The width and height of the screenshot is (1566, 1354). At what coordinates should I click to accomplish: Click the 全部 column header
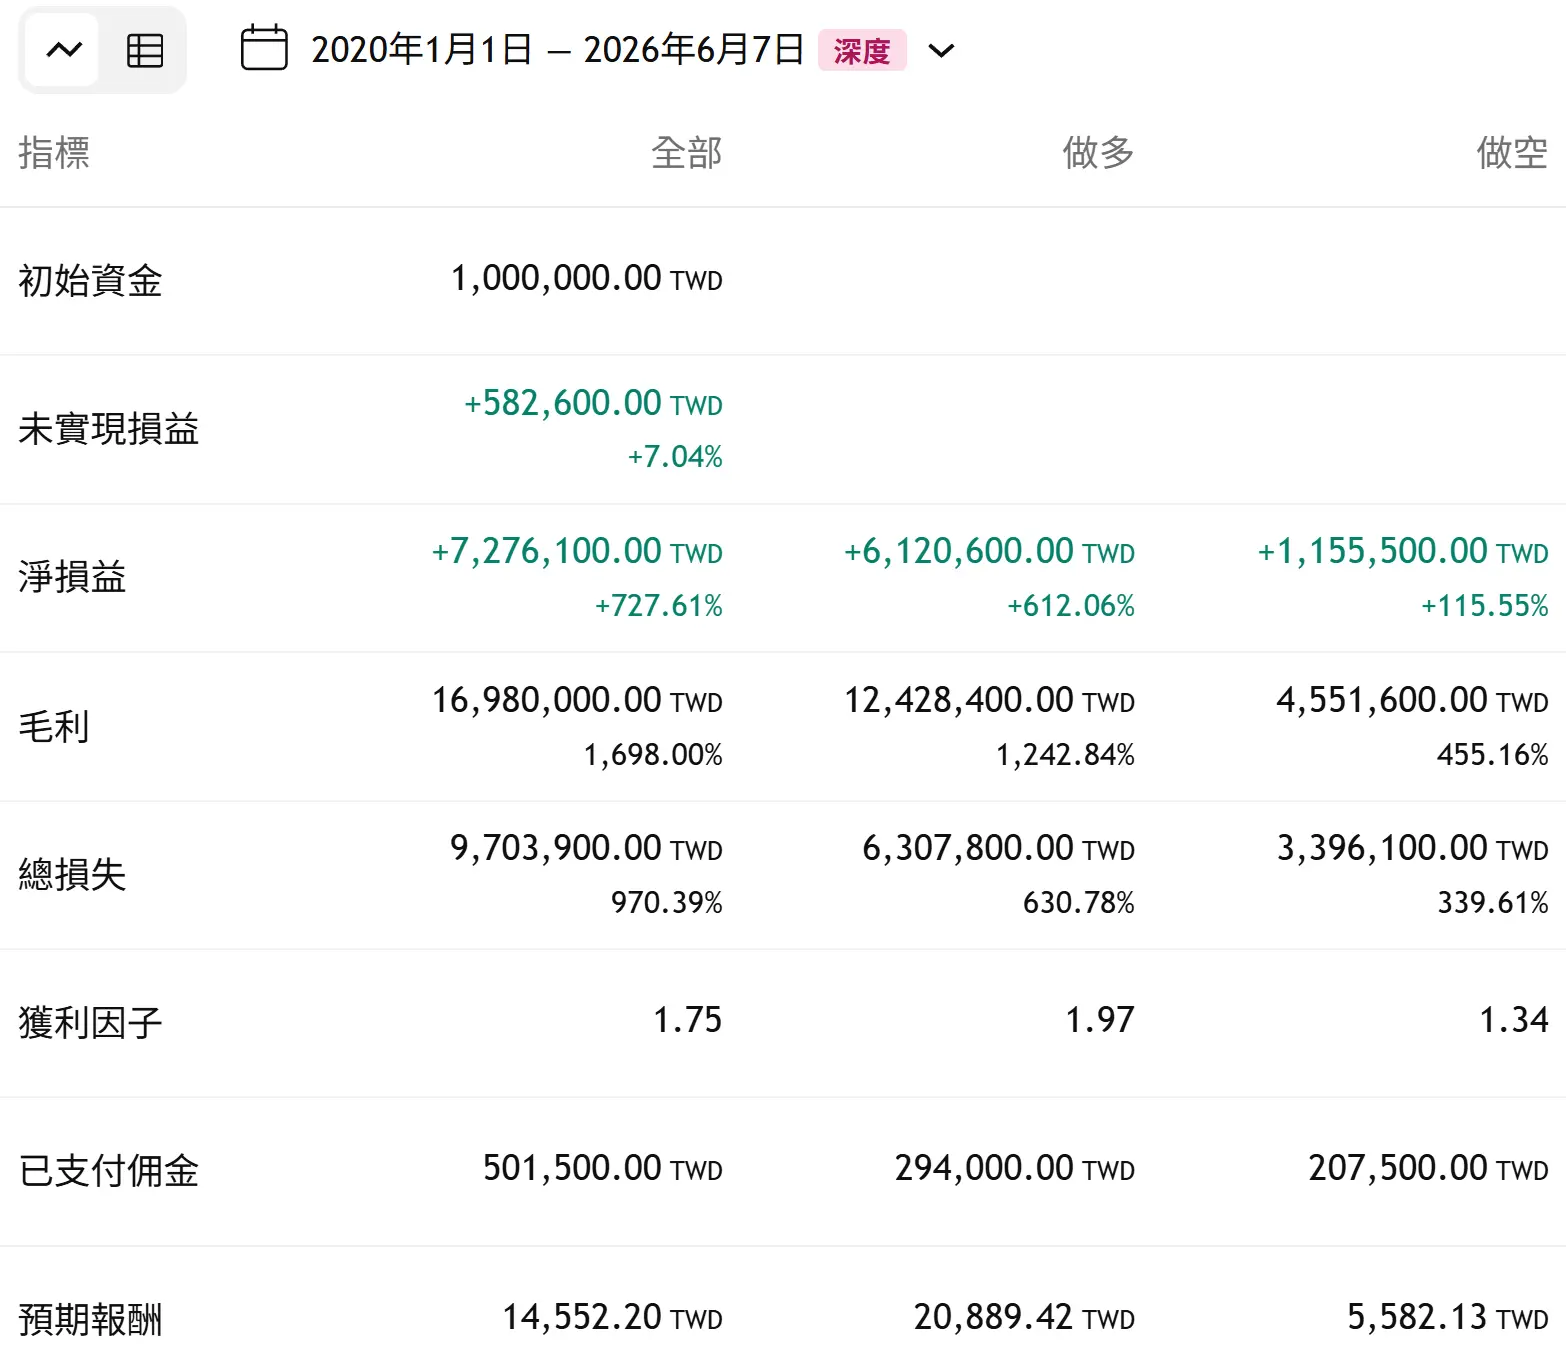687,153
